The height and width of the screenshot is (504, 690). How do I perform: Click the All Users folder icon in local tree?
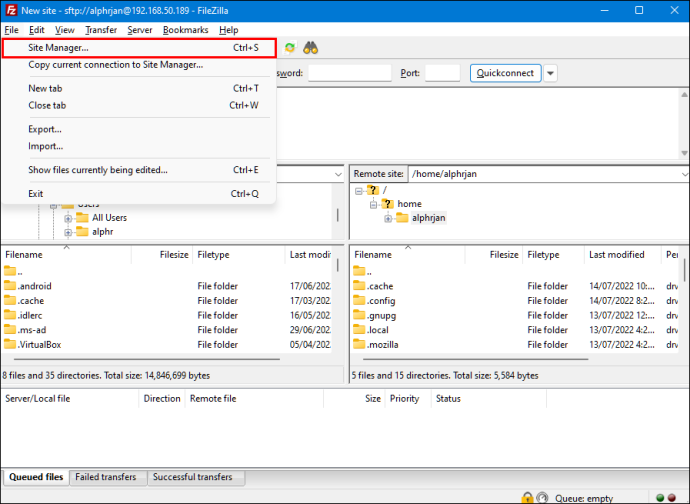tap(82, 217)
